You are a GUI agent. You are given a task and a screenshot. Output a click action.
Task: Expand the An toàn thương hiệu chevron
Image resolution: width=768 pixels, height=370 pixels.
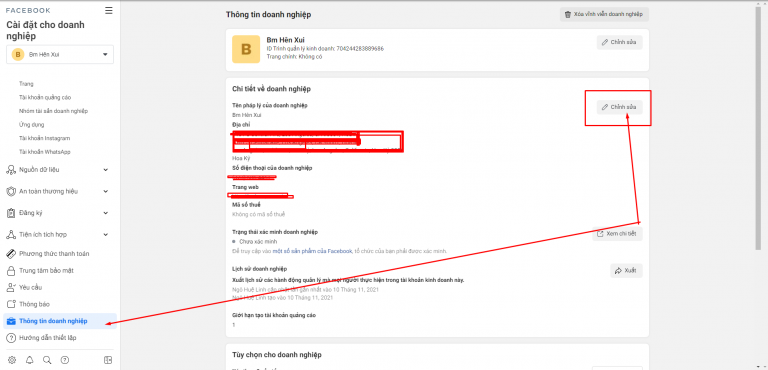pyautogui.click(x=106, y=192)
